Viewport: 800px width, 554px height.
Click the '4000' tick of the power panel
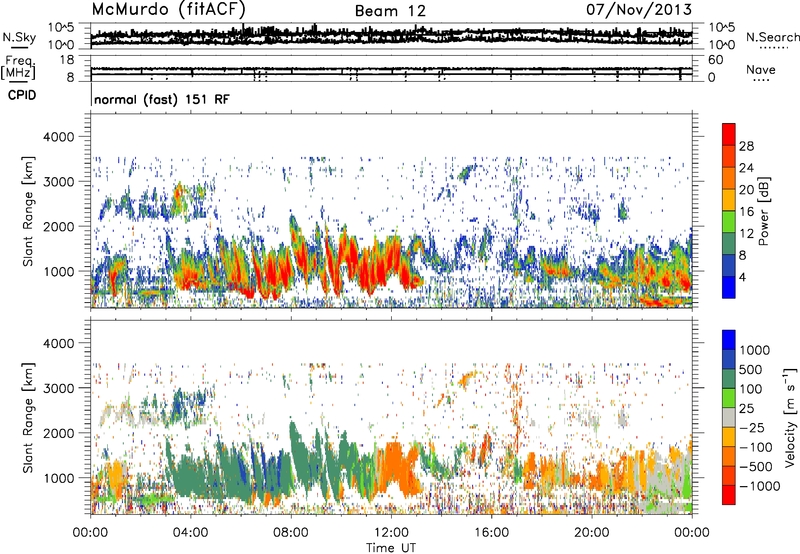(61, 137)
